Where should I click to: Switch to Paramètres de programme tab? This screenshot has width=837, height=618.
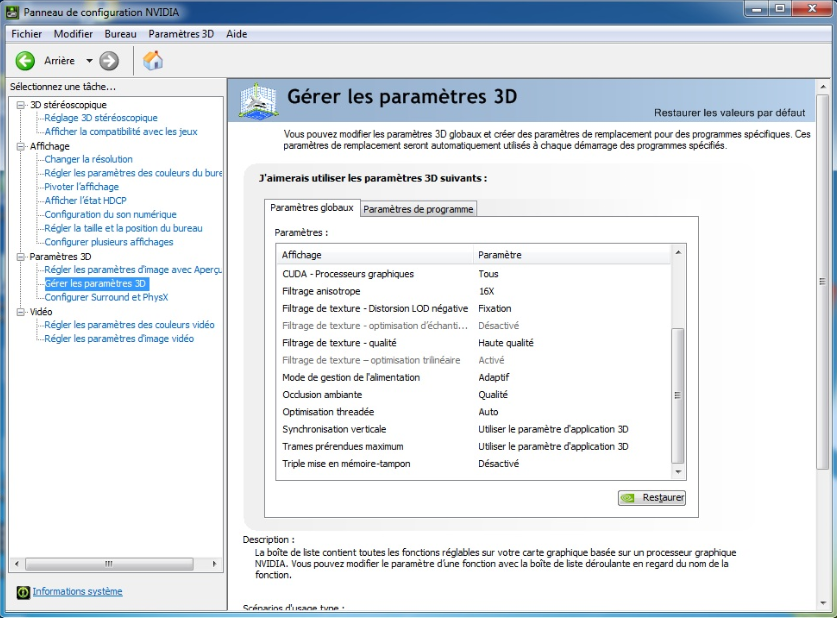[x=418, y=209]
